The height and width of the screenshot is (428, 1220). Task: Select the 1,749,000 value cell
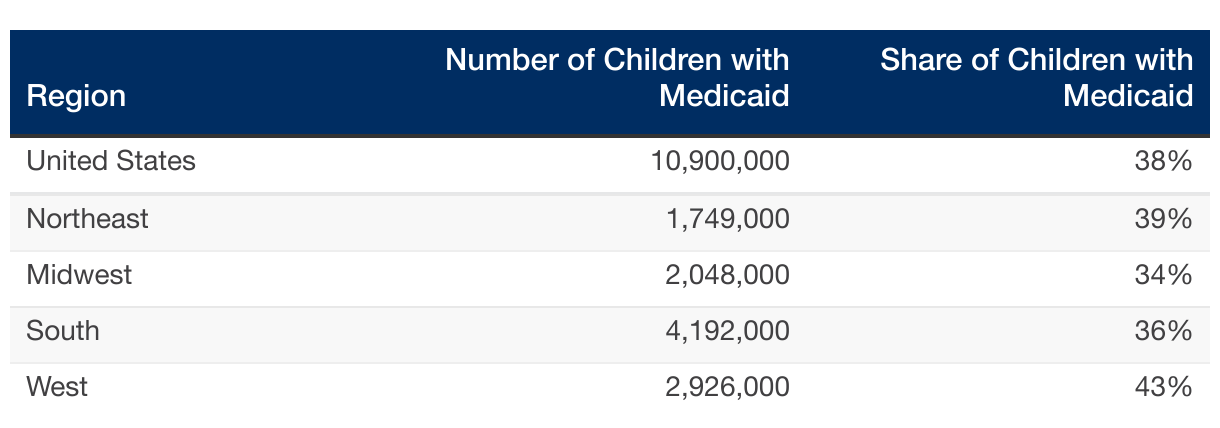pos(727,218)
